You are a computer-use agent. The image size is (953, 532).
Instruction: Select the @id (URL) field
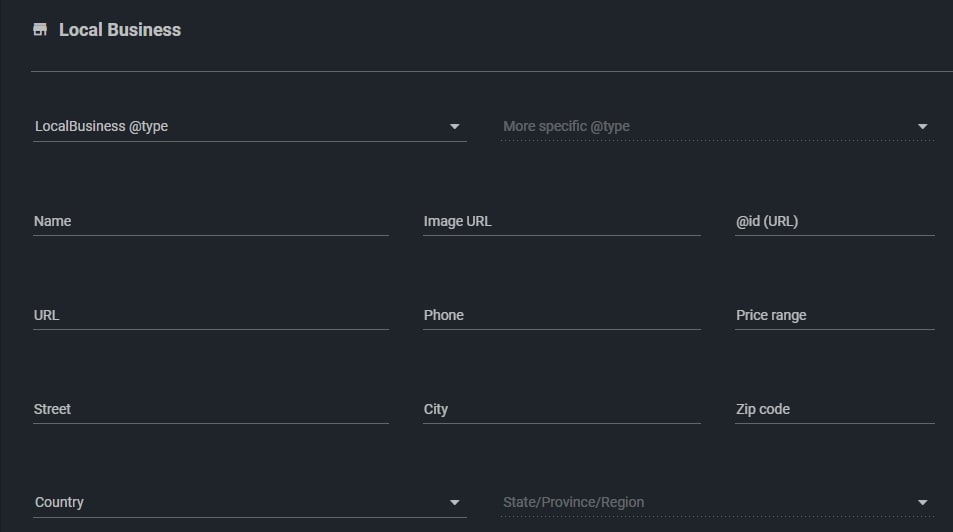pyautogui.click(x=834, y=222)
